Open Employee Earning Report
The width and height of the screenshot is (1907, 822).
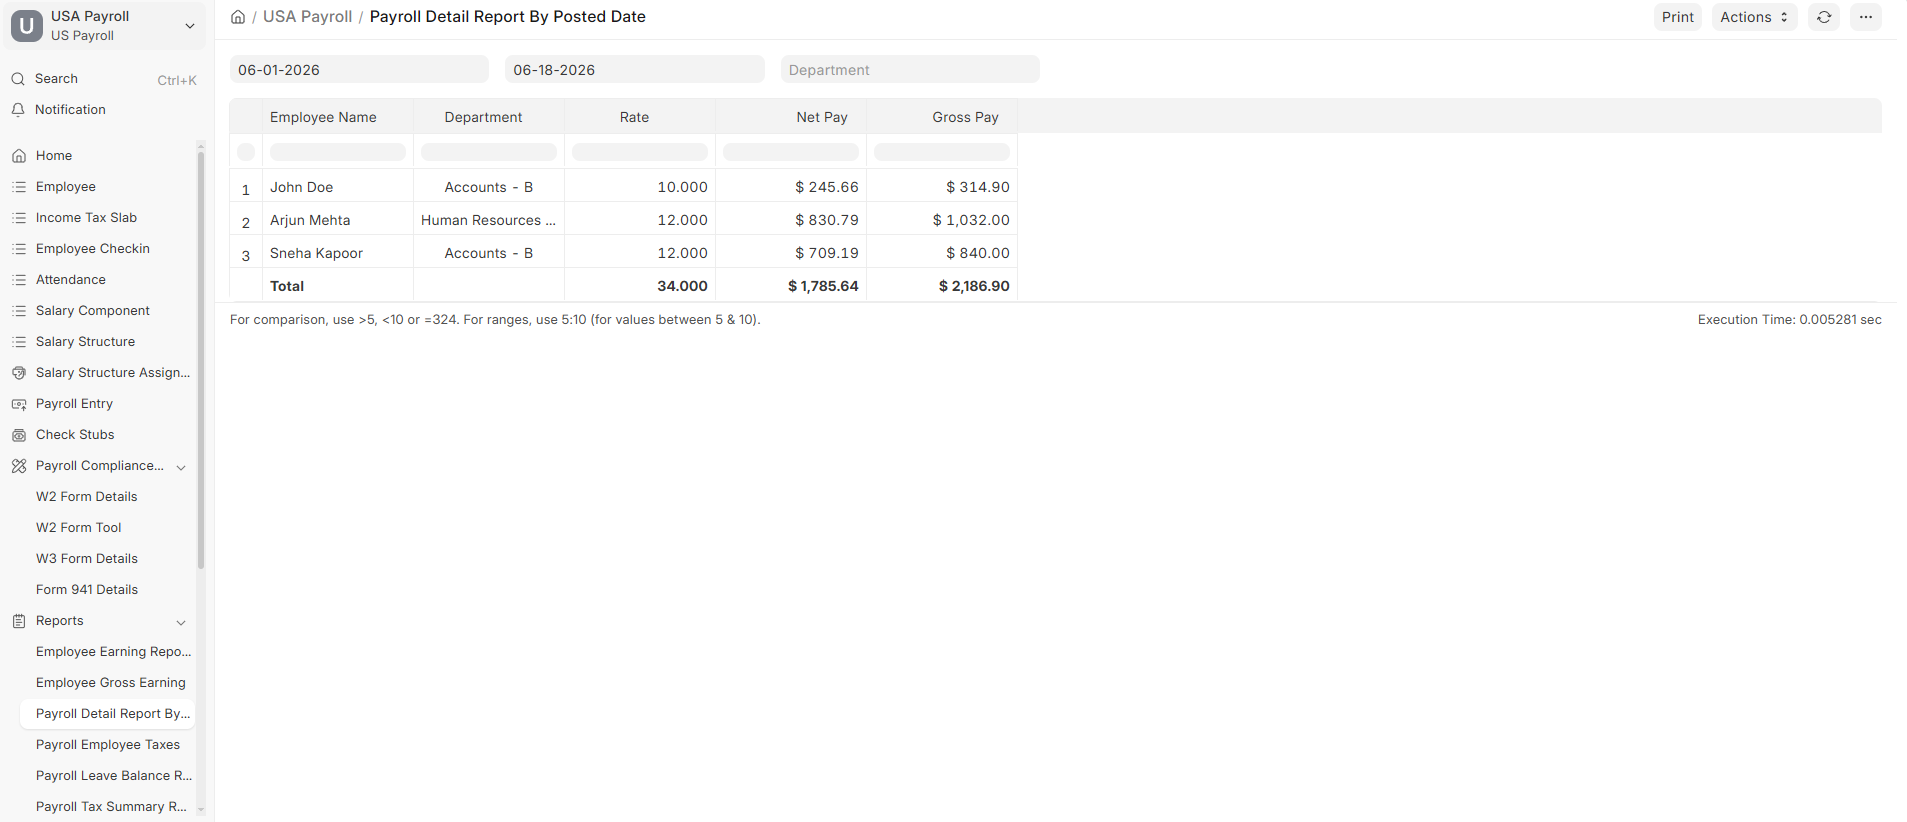click(x=113, y=652)
